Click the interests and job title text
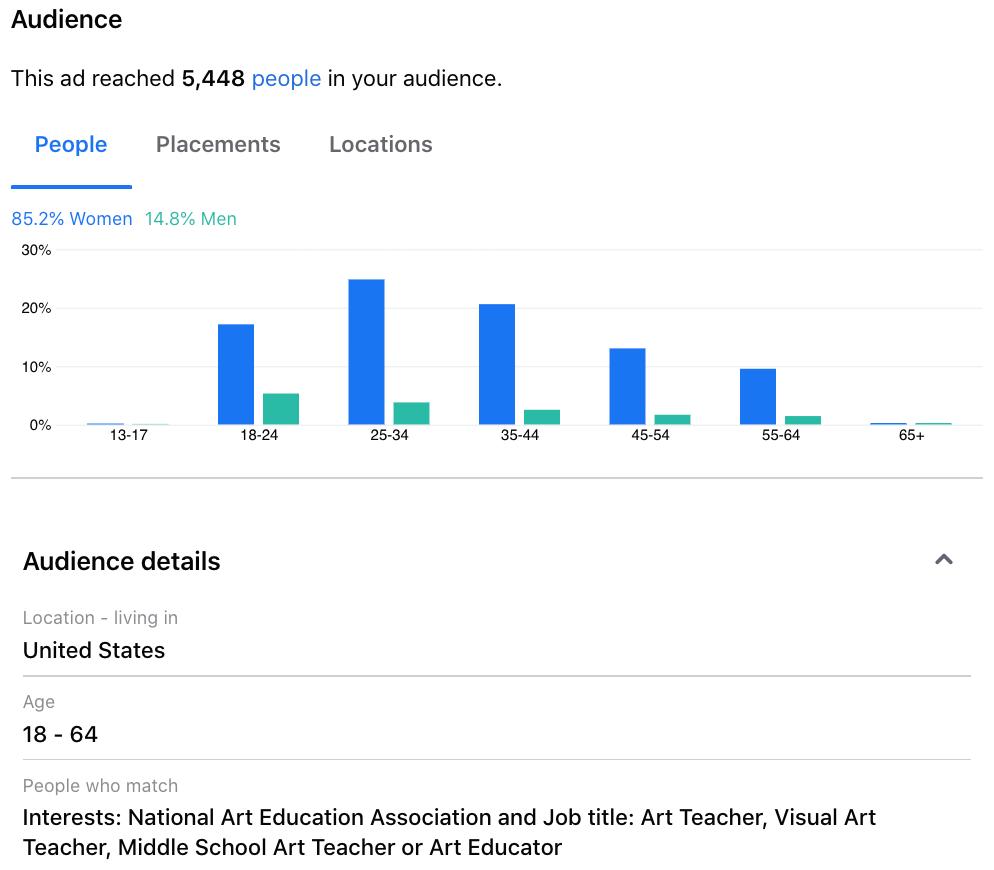 coord(449,832)
